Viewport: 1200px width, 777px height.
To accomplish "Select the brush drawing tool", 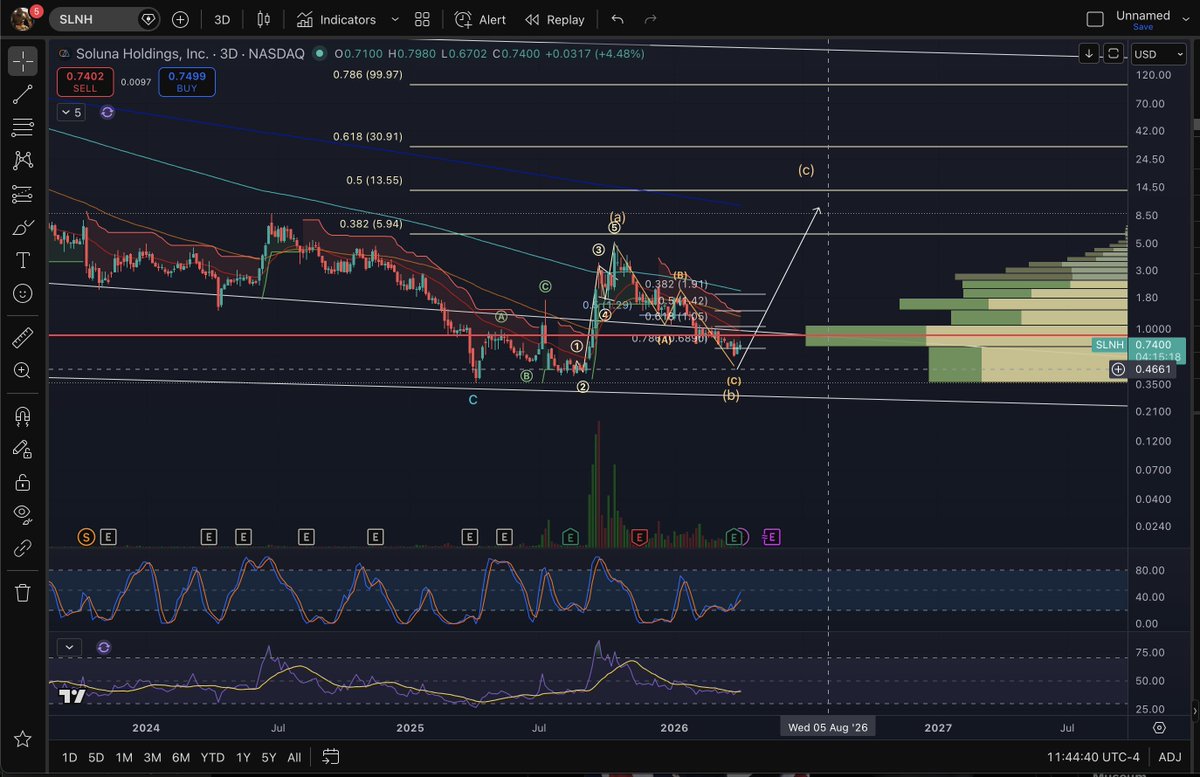I will [x=23, y=227].
